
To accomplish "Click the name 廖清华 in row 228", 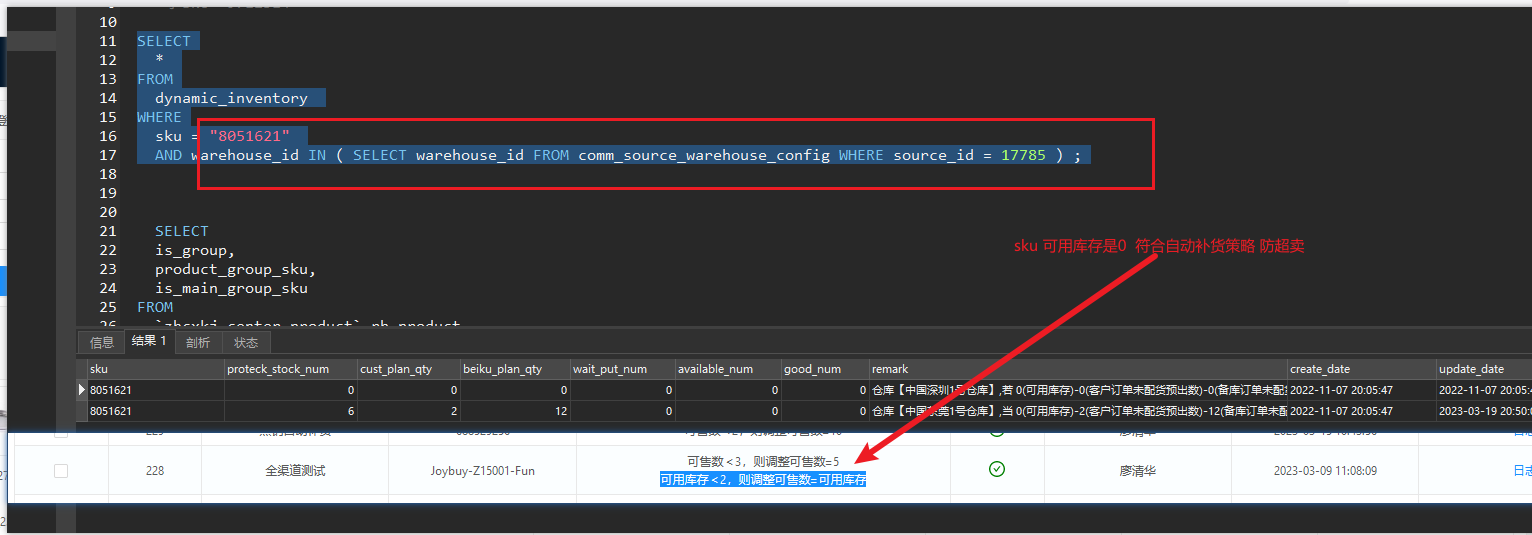I will pyautogui.click(x=1136, y=470).
